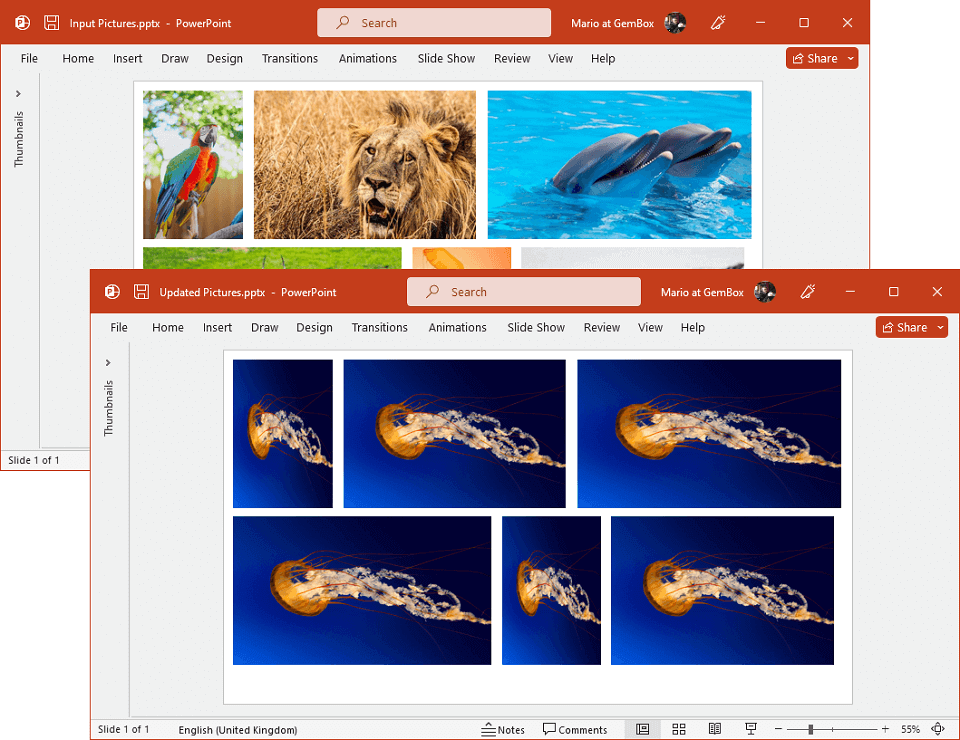Toggle the Comments pane in status bar
The height and width of the screenshot is (740, 960).
(575, 729)
